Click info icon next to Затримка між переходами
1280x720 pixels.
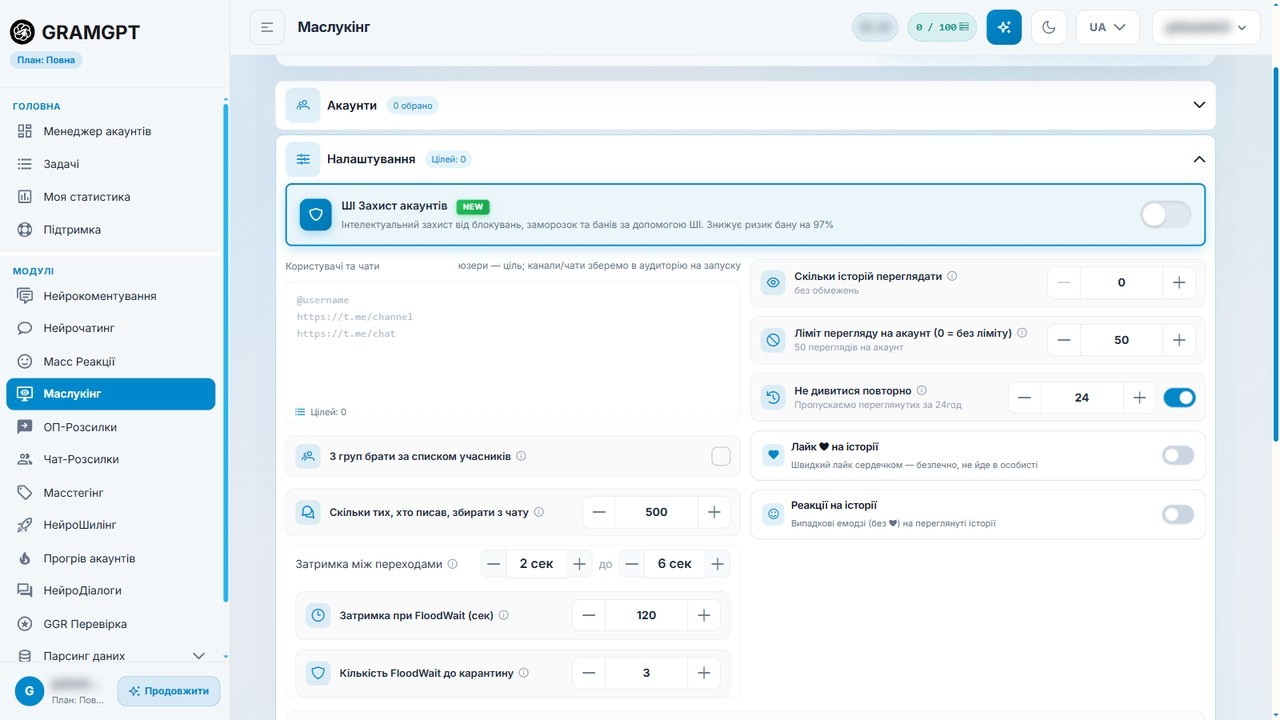point(452,564)
